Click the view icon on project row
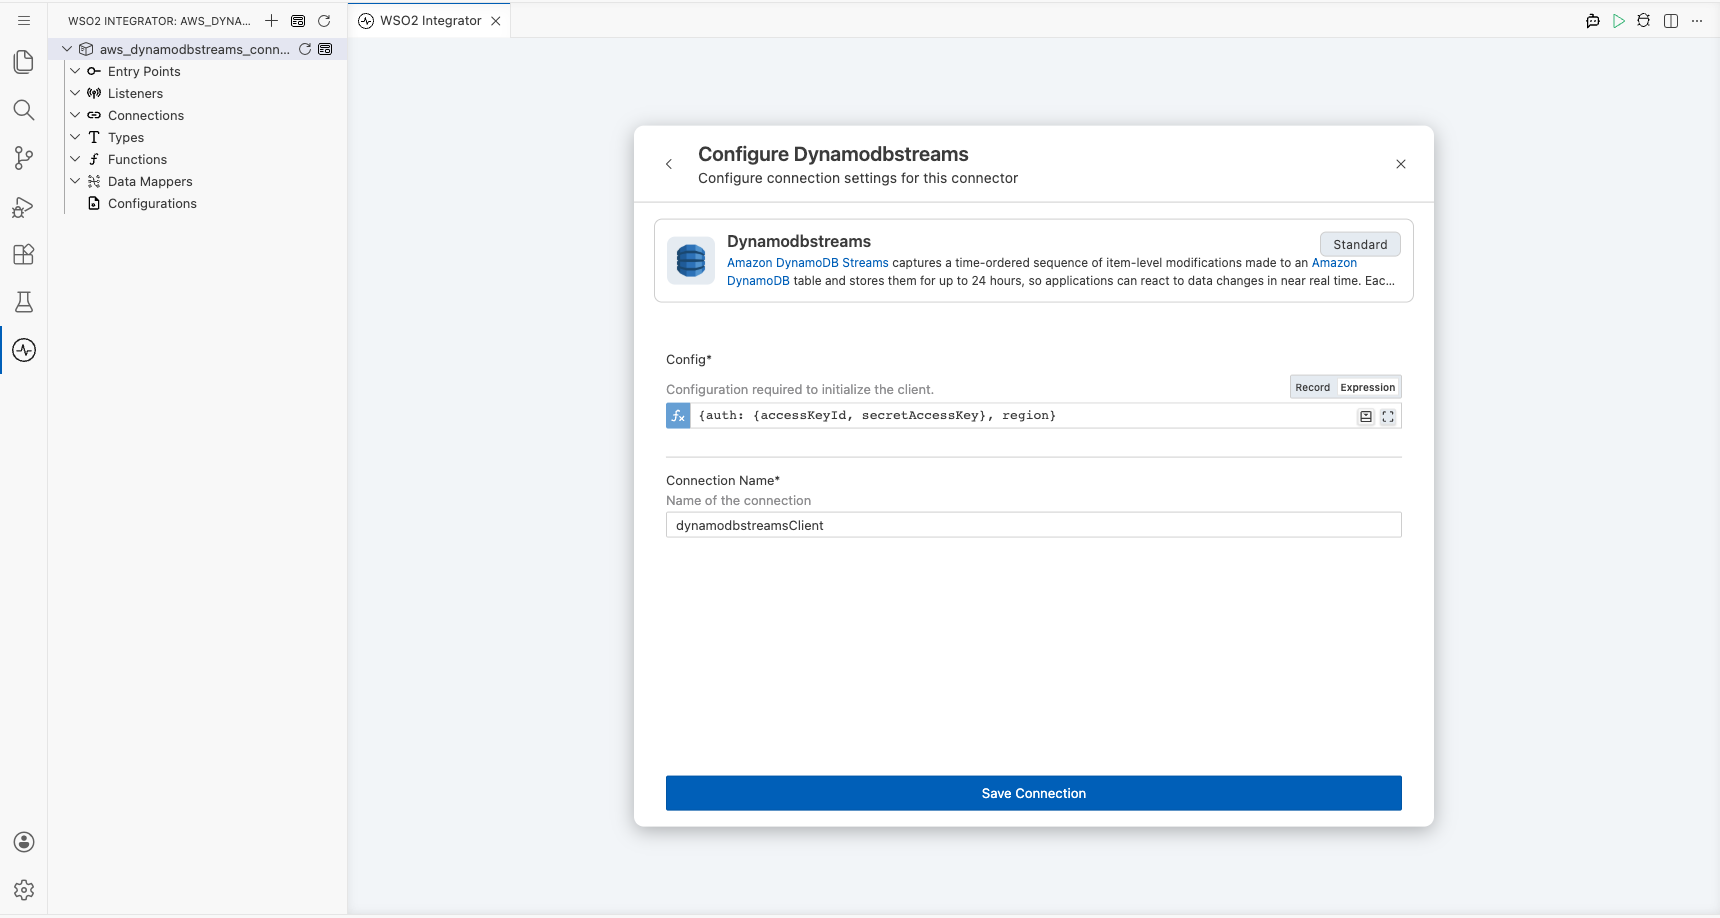The width and height of the screenshot is (1720, 918). click(x=325, y=49)
